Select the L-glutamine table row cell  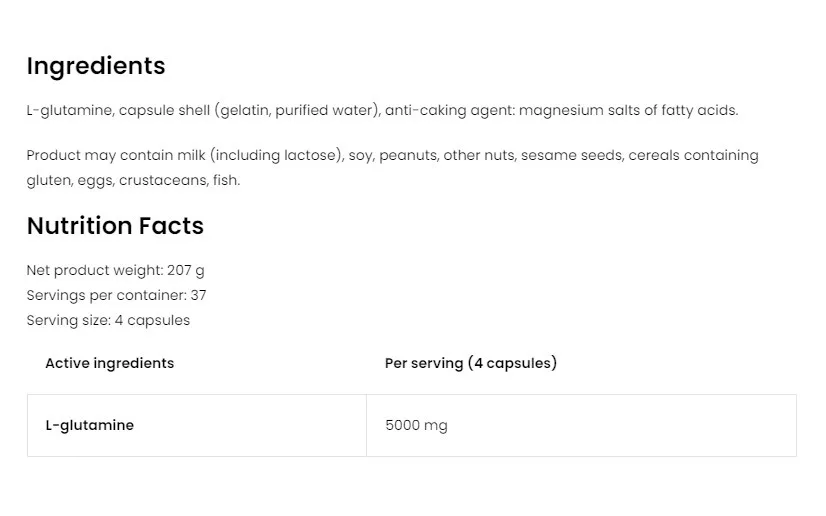coord(90,425)
